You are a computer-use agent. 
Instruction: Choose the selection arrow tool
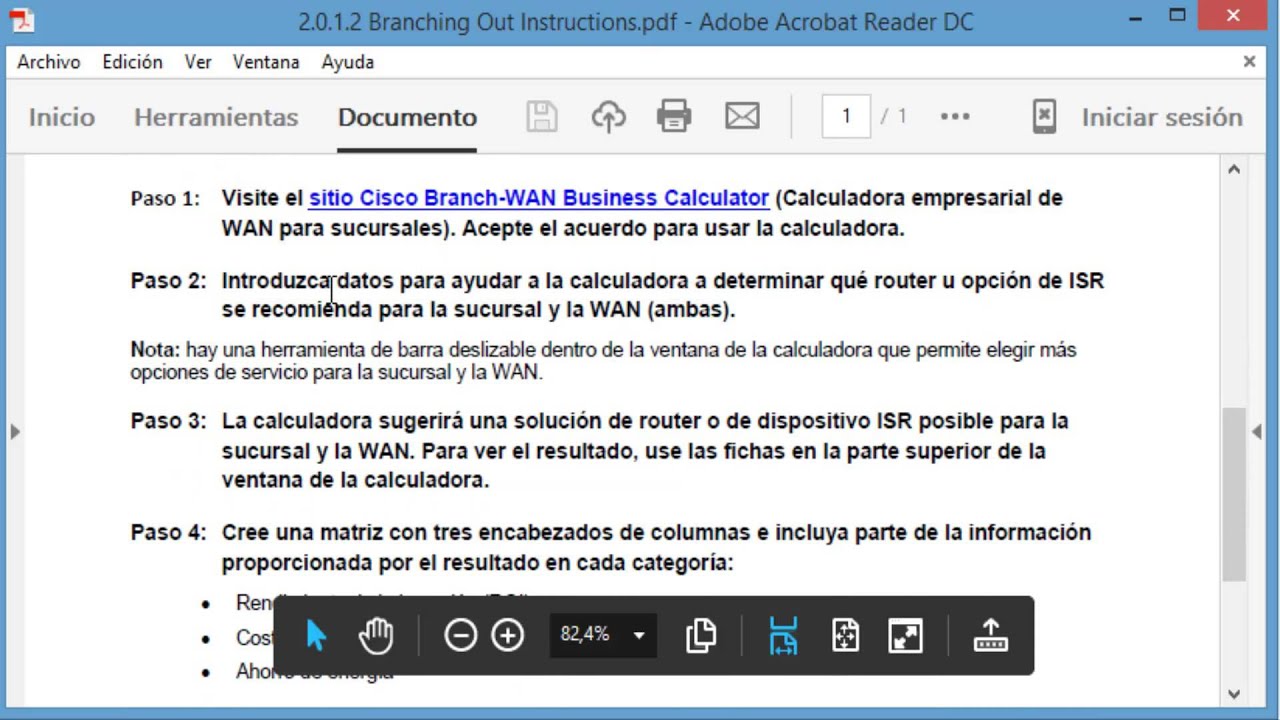[x=316, y=635]
